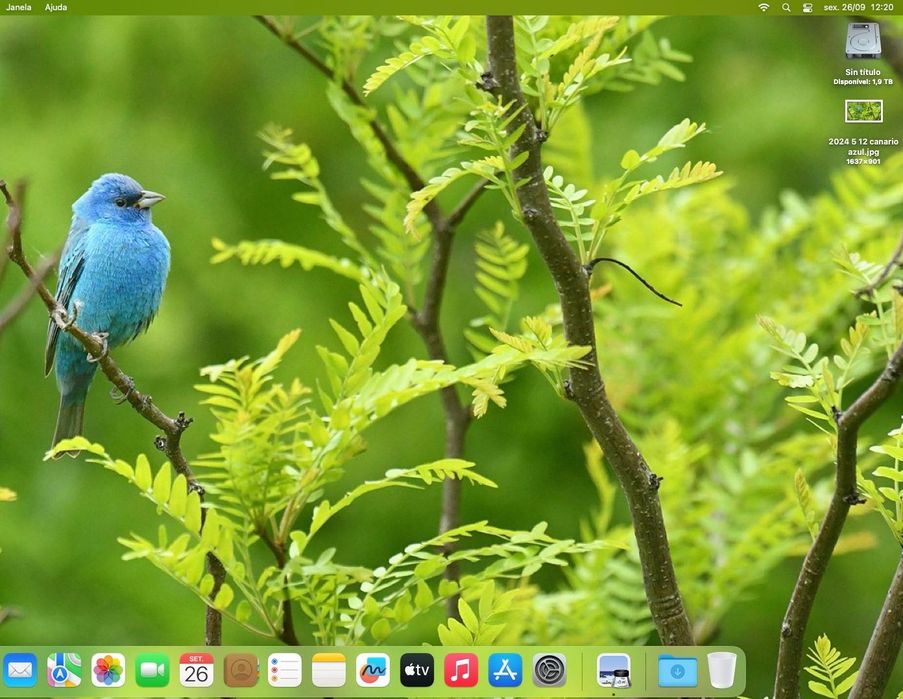Open the Trash in the Dock
Screen dimensions: 903x699
722,670
